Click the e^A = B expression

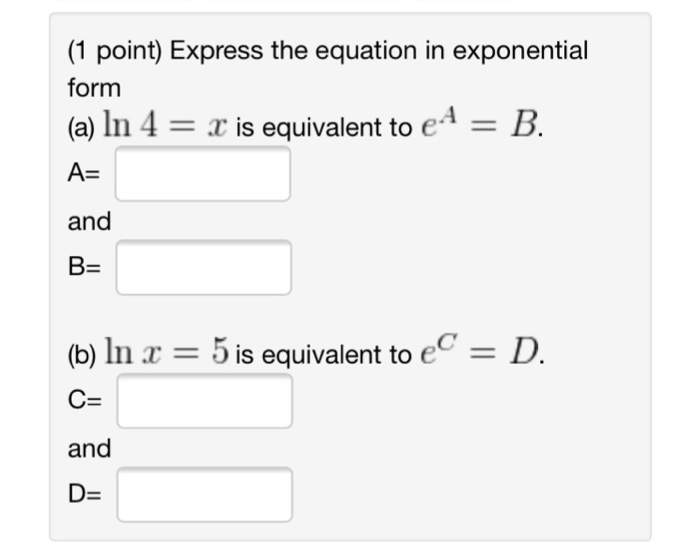coord(483,127)
